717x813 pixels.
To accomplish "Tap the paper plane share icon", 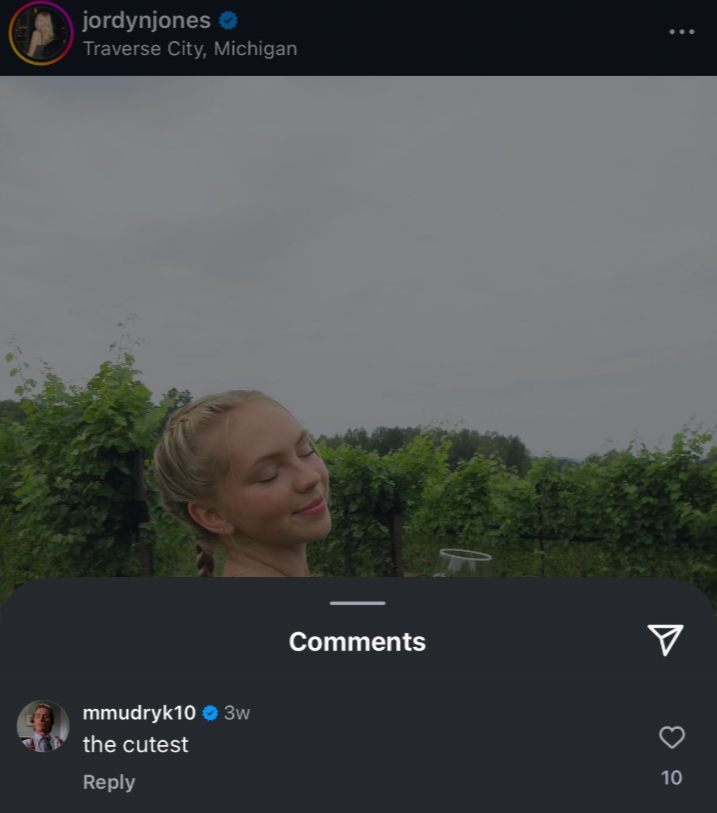I will (665, 640).
